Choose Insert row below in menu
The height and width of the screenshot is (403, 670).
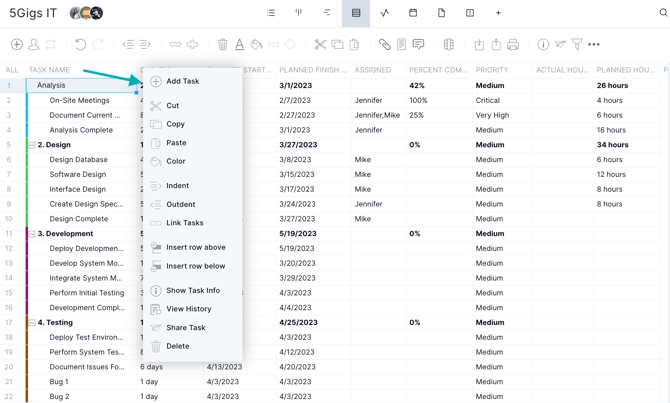(192, 266)
